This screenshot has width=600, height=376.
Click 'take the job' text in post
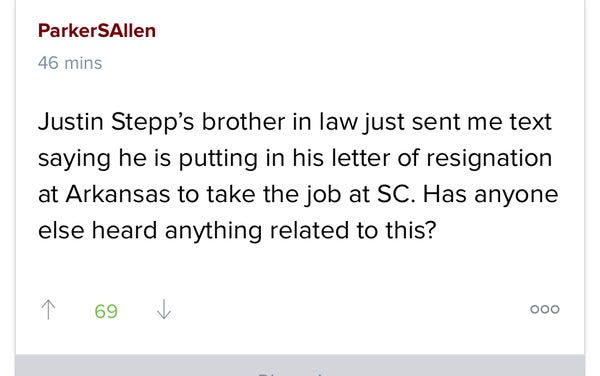pos(273,195)
